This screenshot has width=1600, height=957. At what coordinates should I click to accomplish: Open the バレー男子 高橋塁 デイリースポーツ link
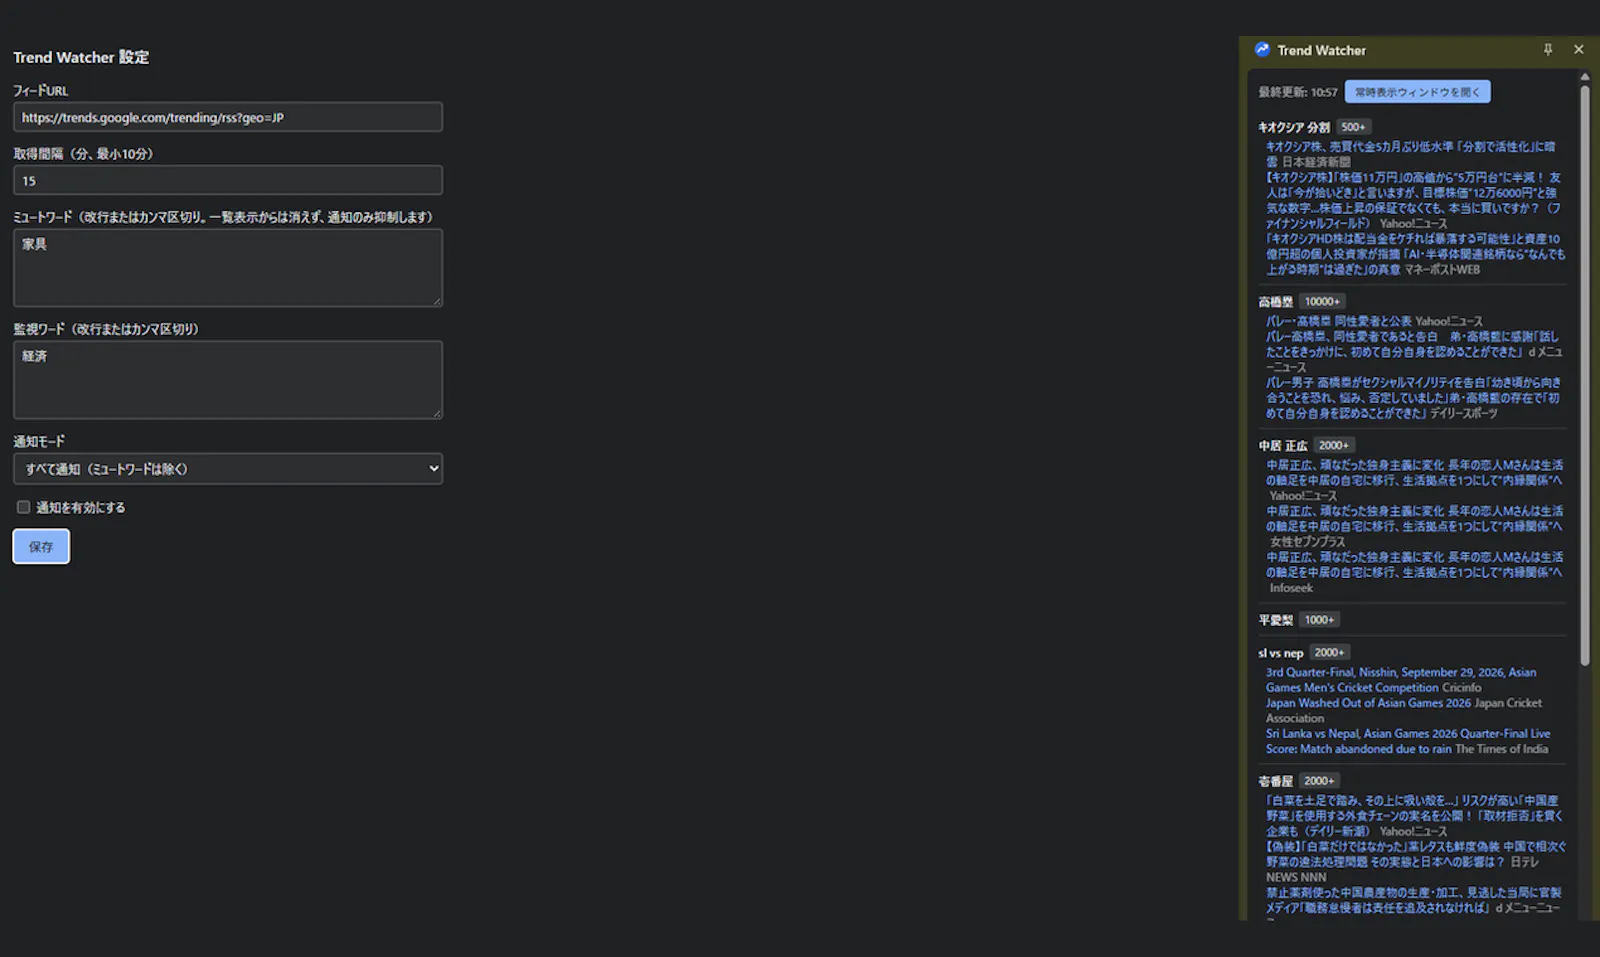[x=1413, y=398]
